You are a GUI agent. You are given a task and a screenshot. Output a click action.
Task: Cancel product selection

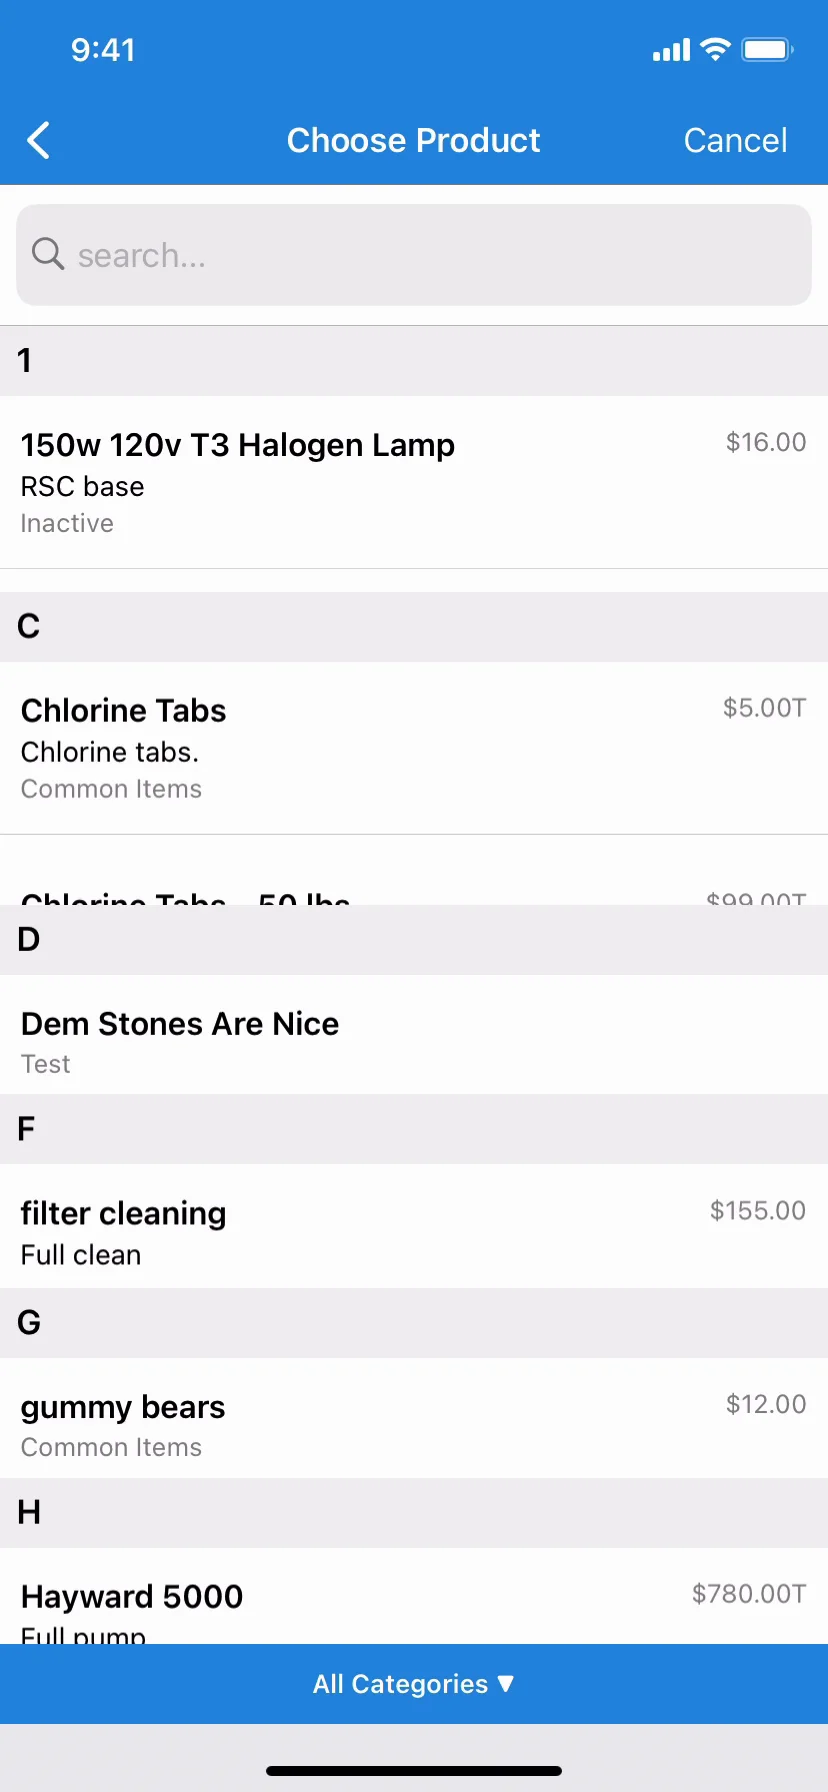[735, 140]
